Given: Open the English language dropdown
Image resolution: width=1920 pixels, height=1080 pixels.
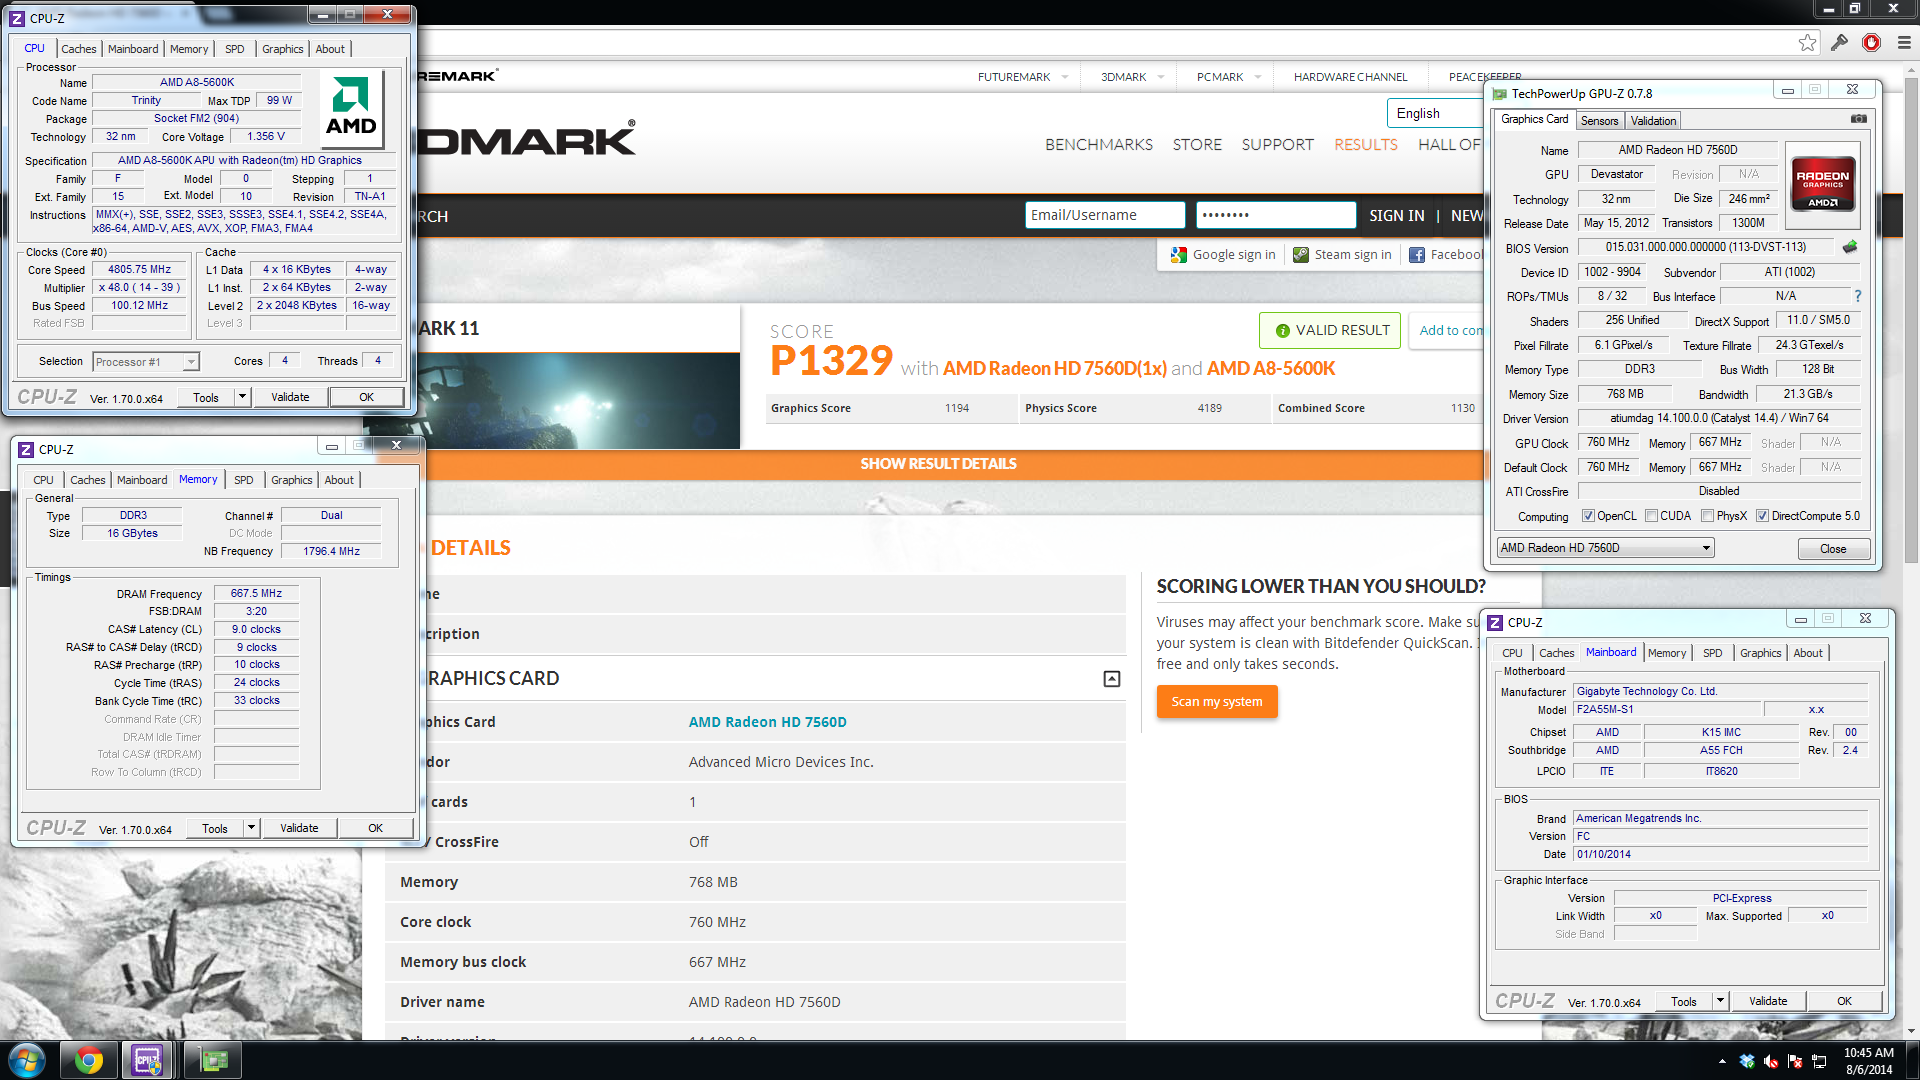Looking at the screenshot, I should click(1436, 113).
